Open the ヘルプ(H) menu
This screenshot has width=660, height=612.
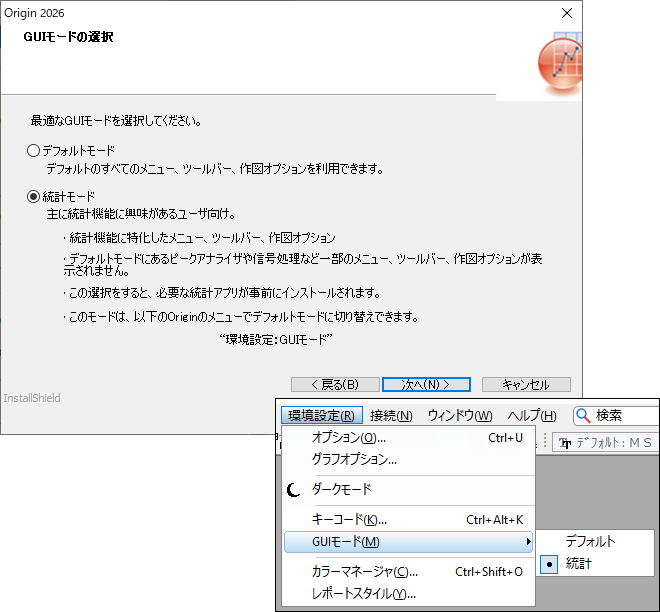click(531, 416)
